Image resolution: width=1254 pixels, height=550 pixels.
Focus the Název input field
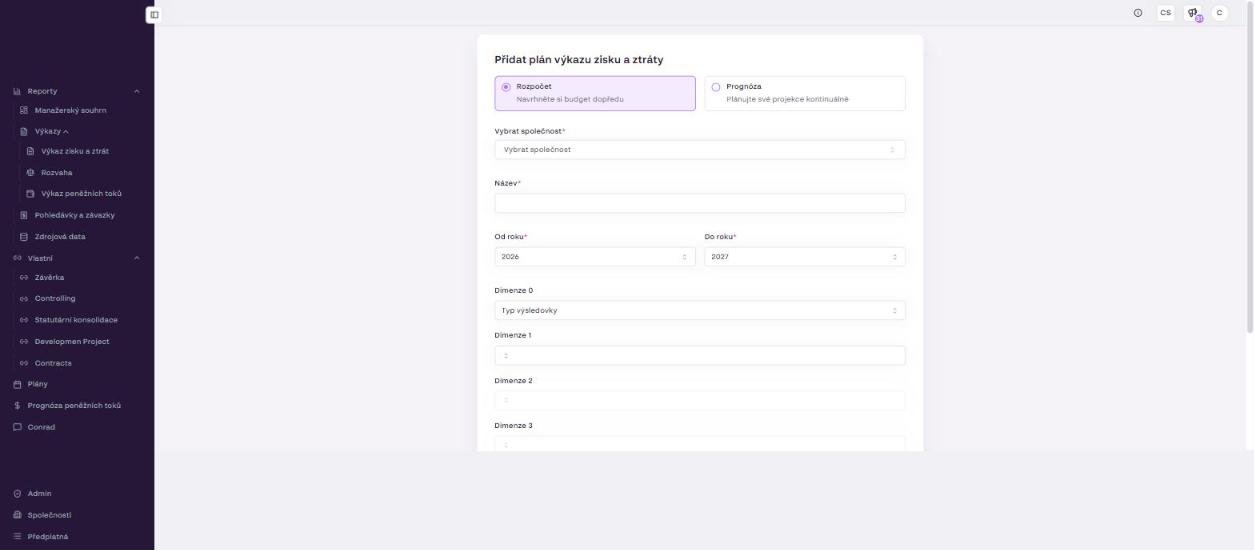700,203
